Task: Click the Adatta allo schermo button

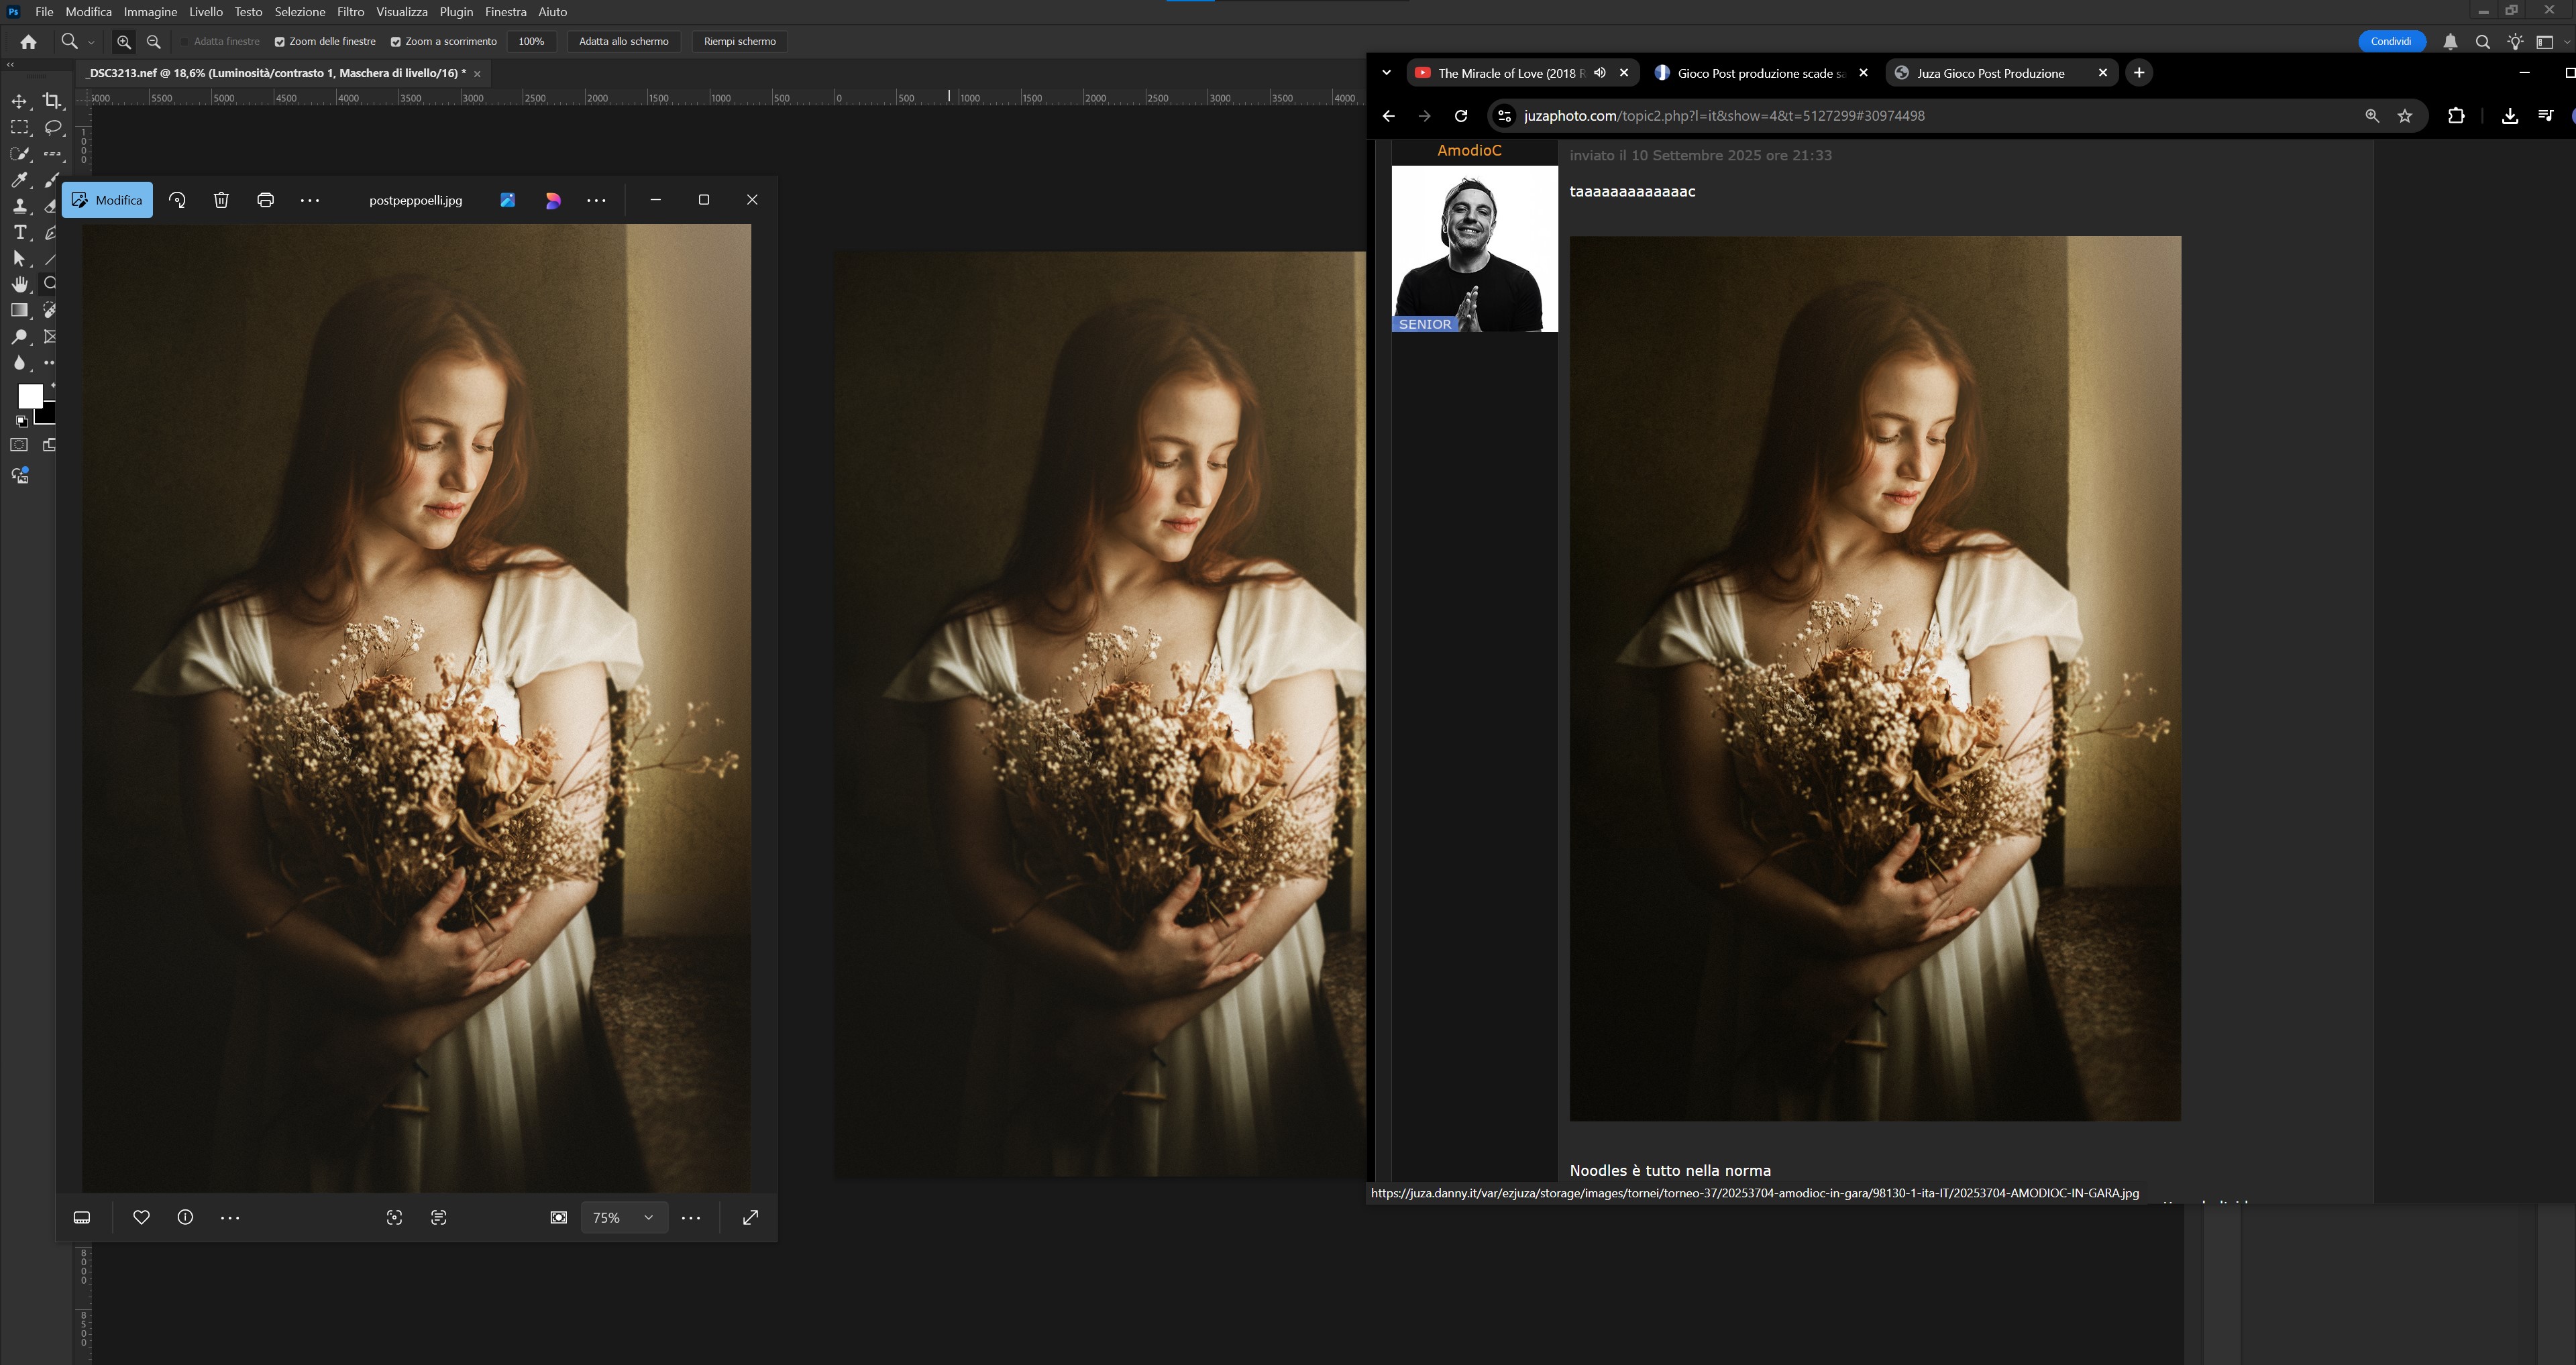Action: pyautogui.click(x=623, y=42)
